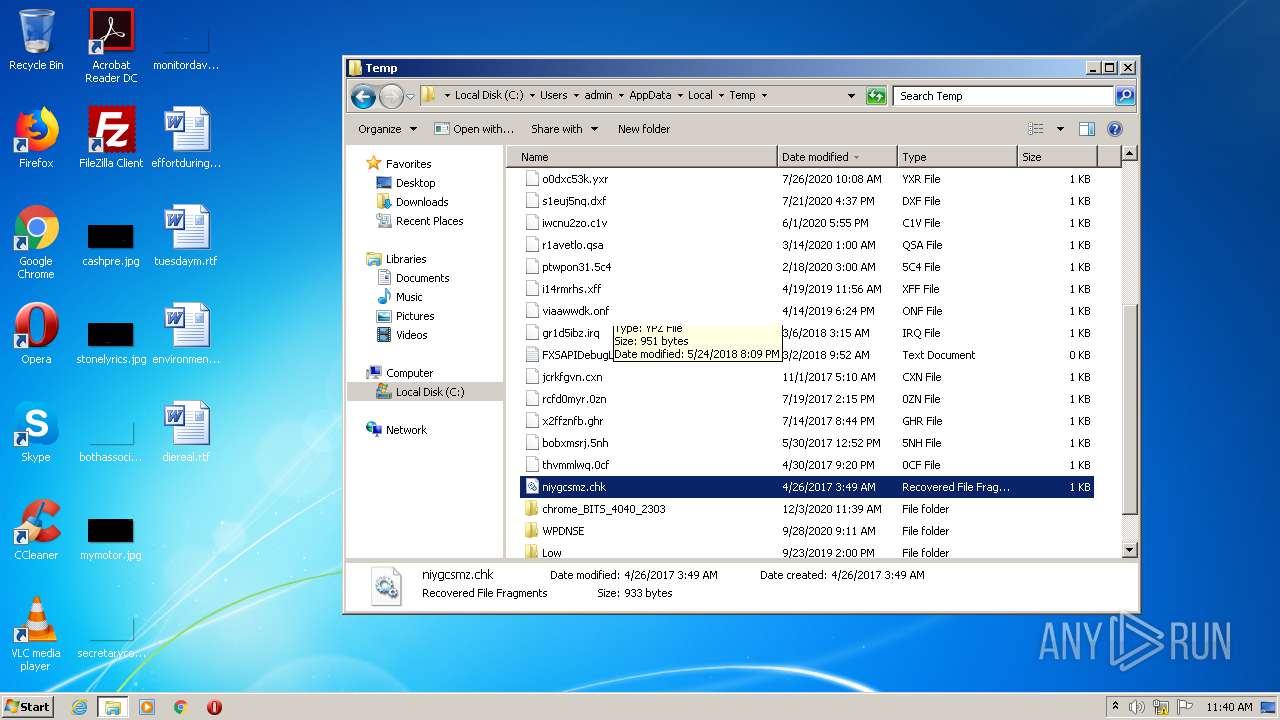Click the change view icon
1280x720 pixels.
(x=1036, y=129)
